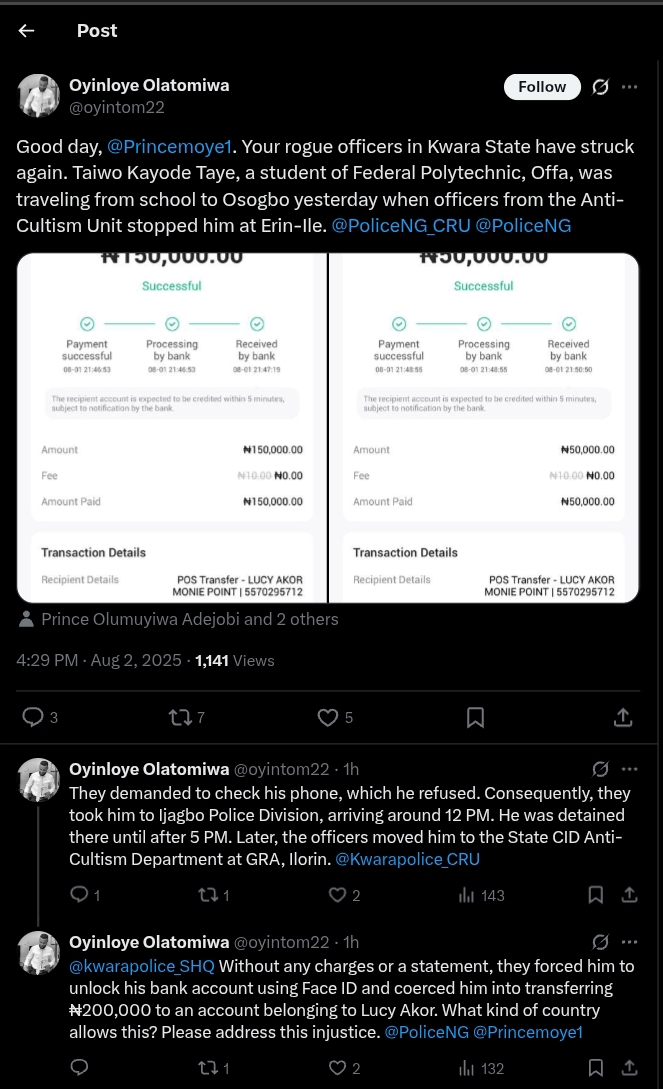Bookmark the main post
Screen dimensions: 663x1089
[x=476, y=717]
